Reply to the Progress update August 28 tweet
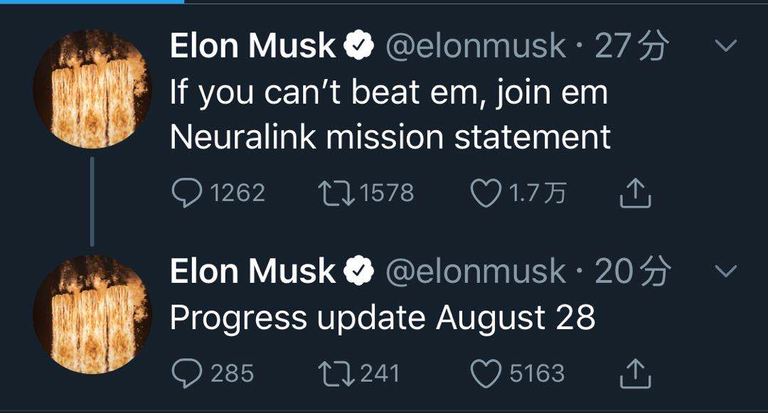768x413 pixels. tap(187, 374)
